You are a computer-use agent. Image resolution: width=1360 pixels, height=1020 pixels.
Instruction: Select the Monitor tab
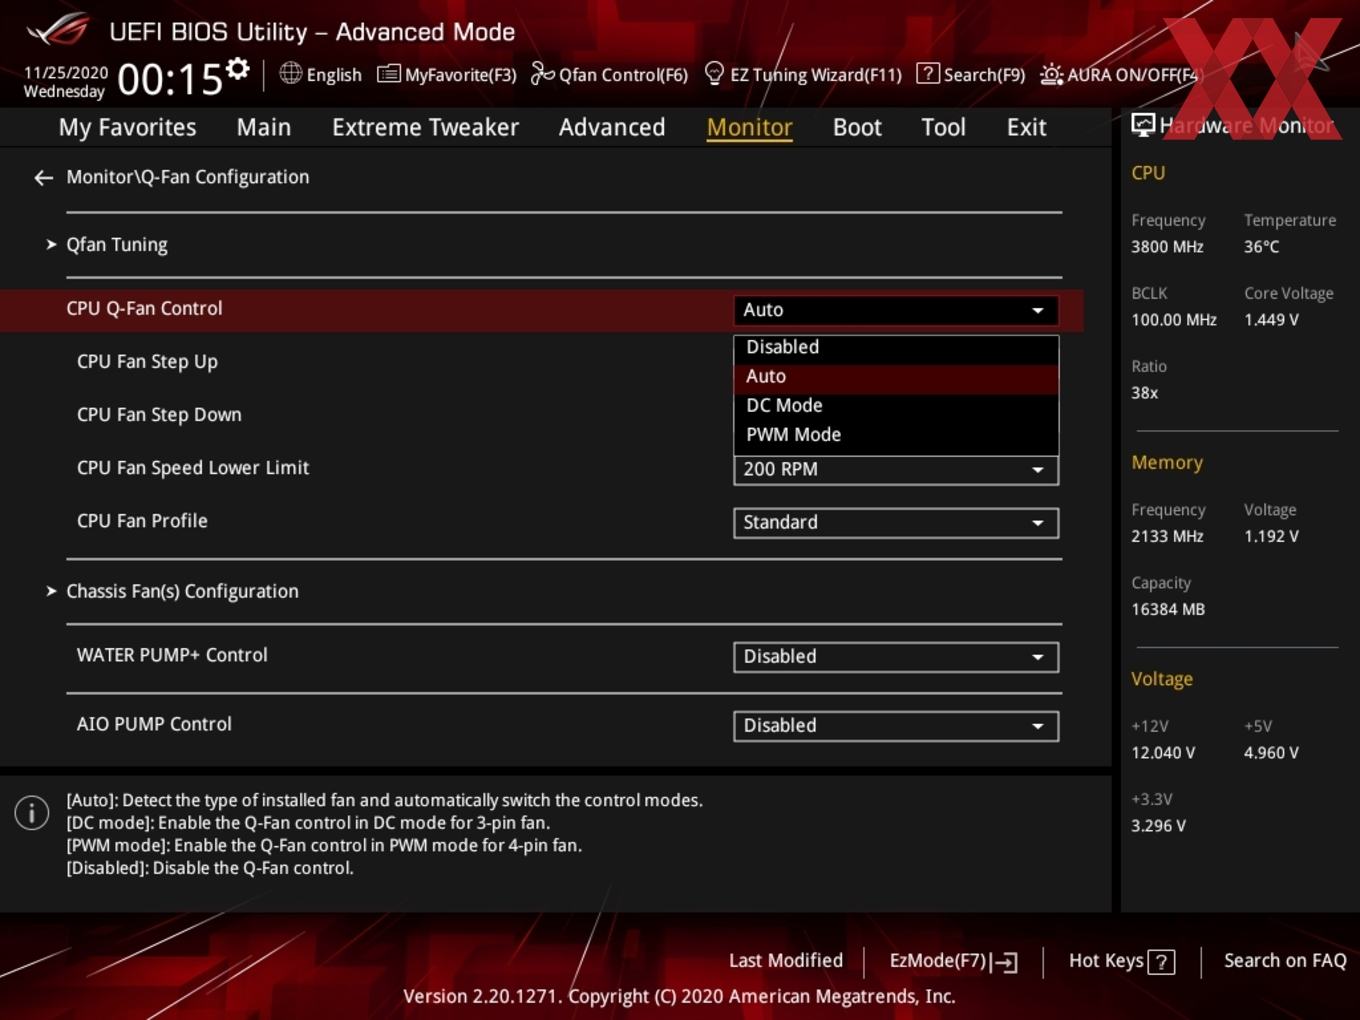(x=750, y=128)
